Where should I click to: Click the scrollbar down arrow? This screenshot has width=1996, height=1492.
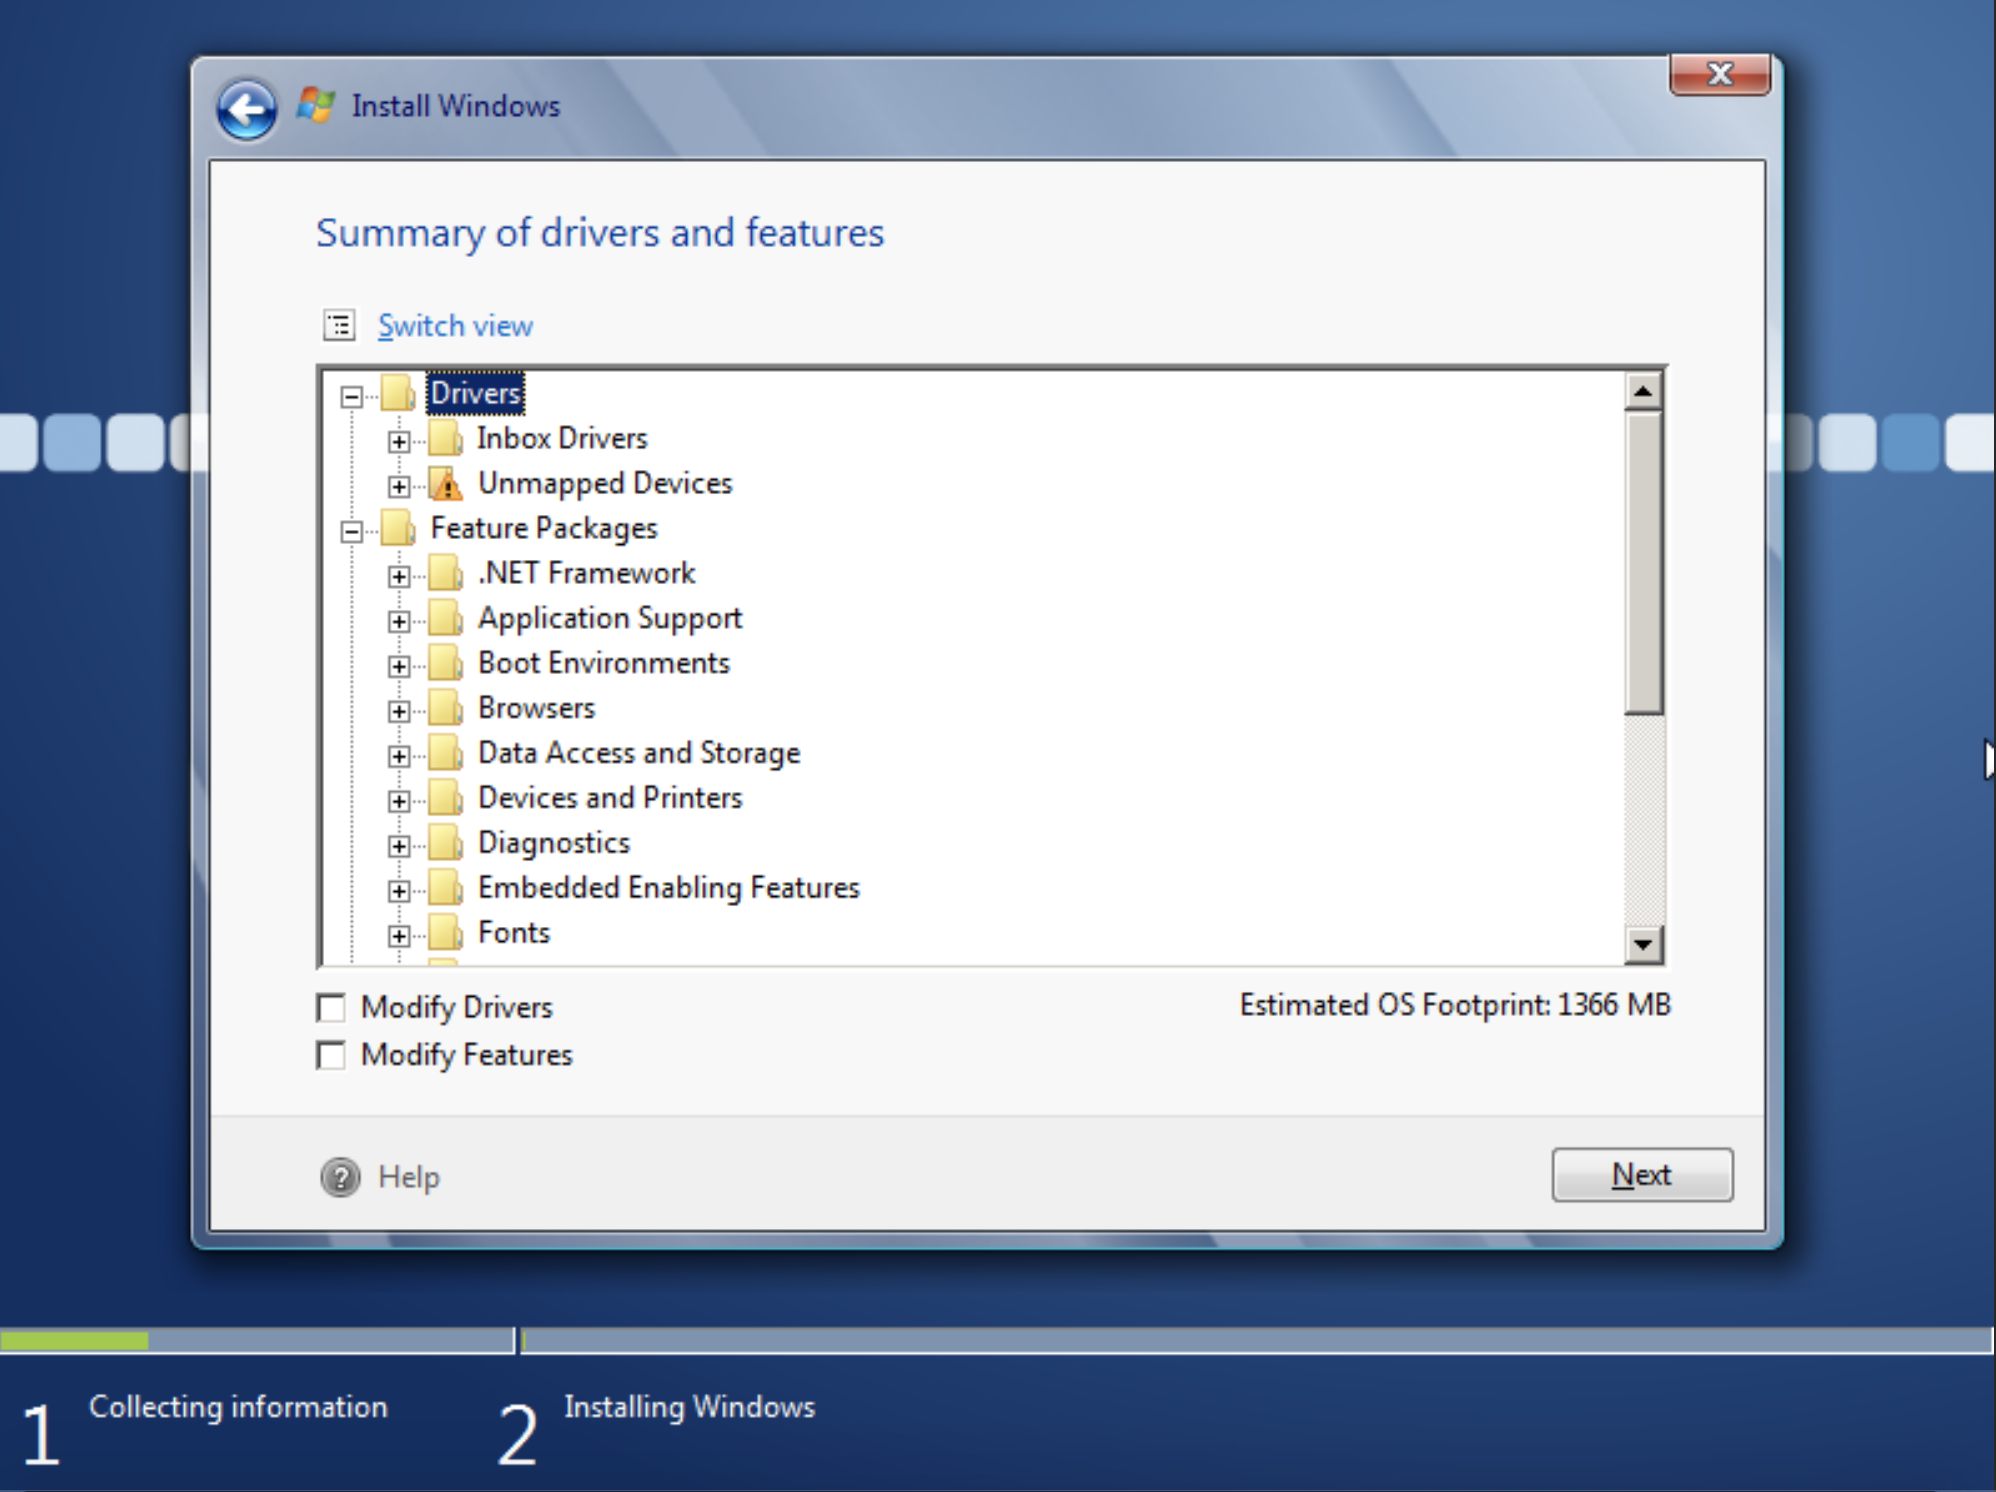pyautogui.click(x=1643, y=943)
